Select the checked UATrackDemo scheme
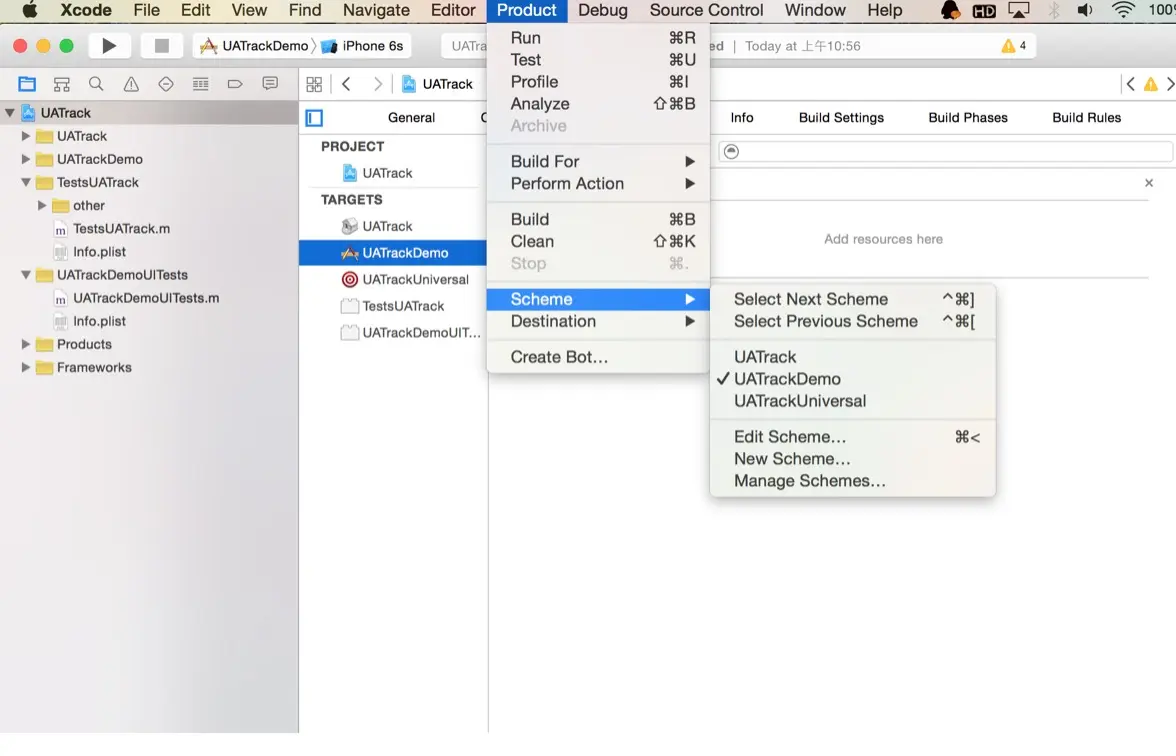The height and width of the screenshot is (756, 1176). pos(853,380)
